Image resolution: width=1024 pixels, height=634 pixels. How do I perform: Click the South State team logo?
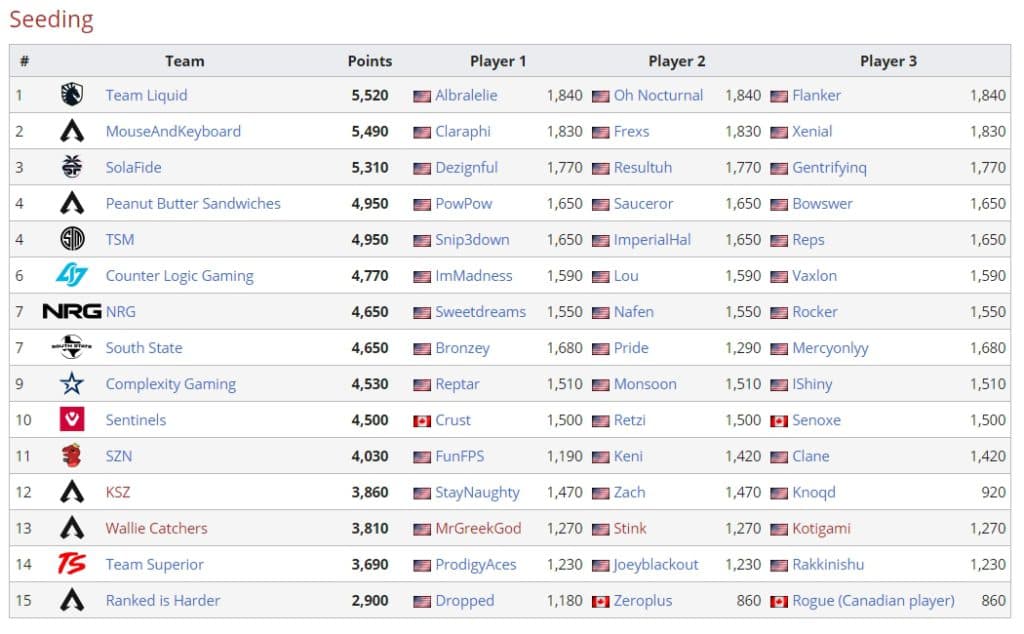pos(71,347)
